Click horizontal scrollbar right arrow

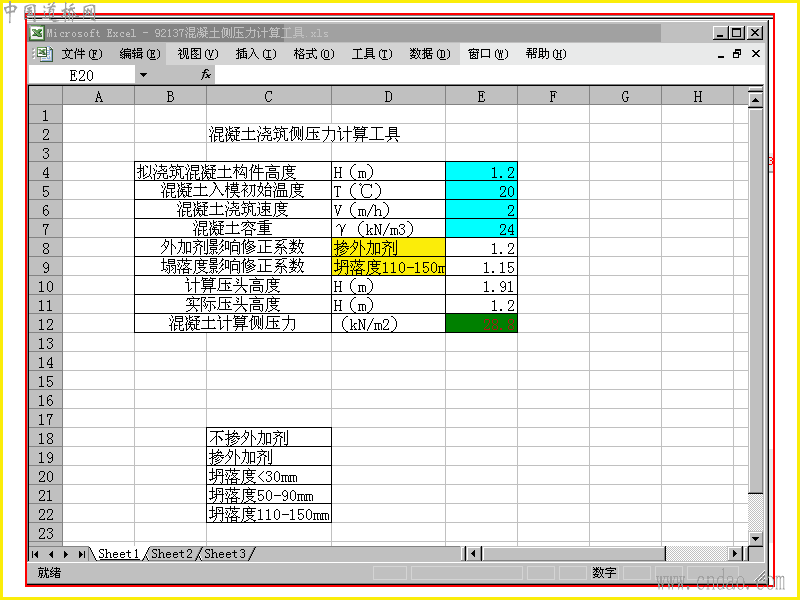click(735, 554)
